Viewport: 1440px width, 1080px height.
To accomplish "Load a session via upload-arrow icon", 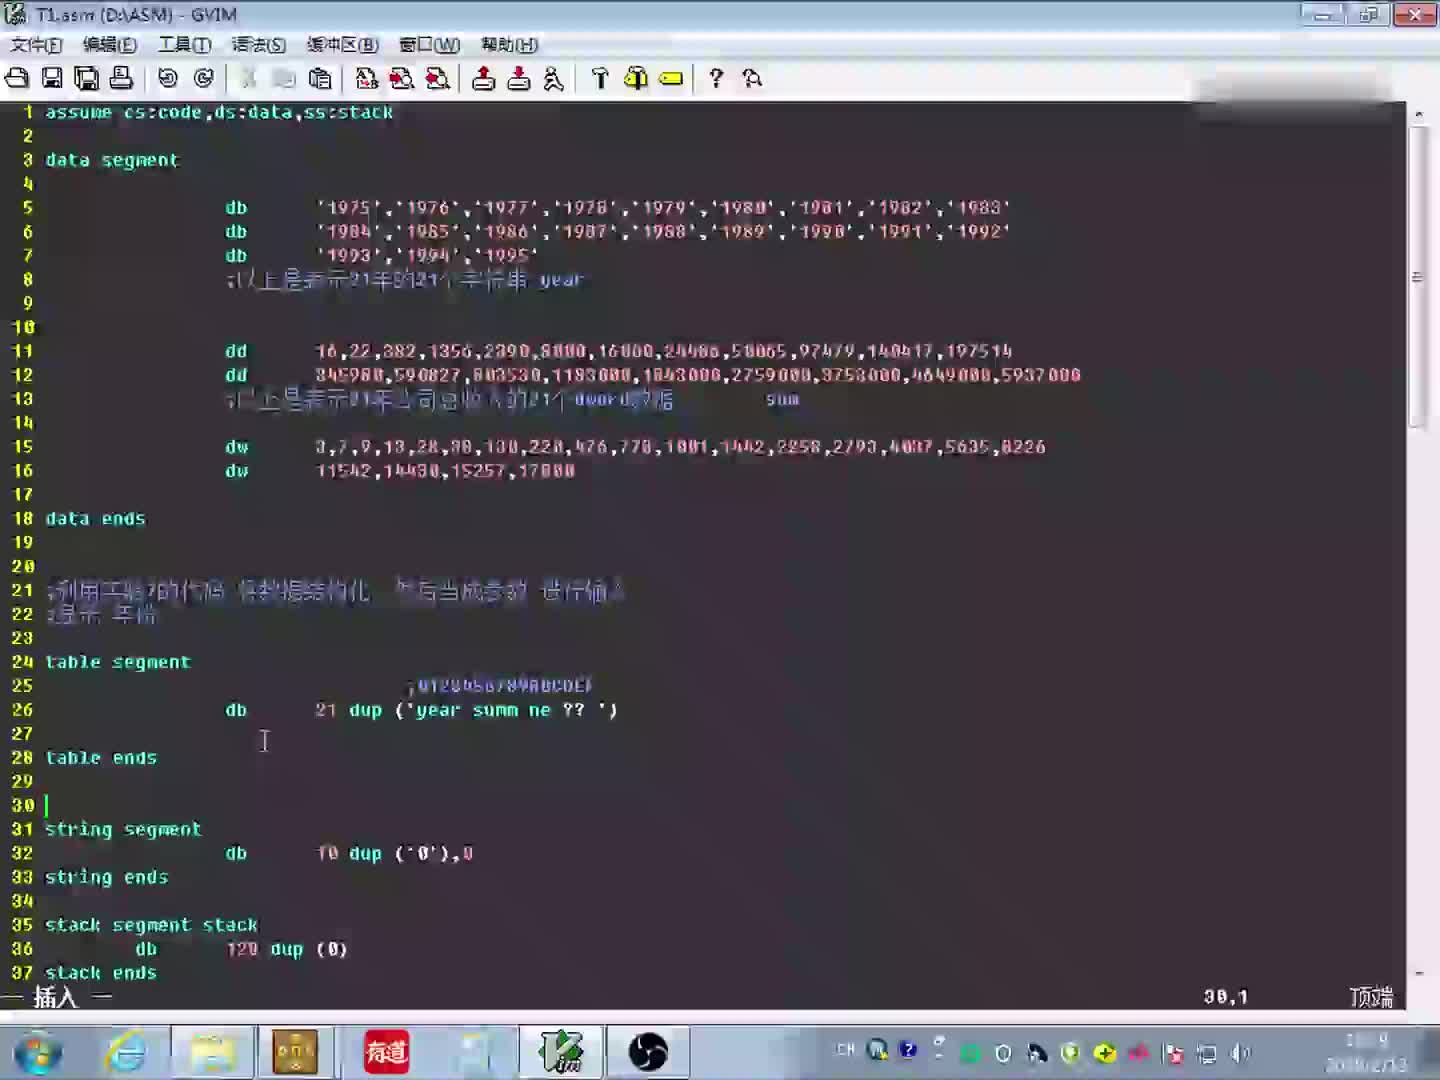I will pyautogui.click(x=483, y=78).
